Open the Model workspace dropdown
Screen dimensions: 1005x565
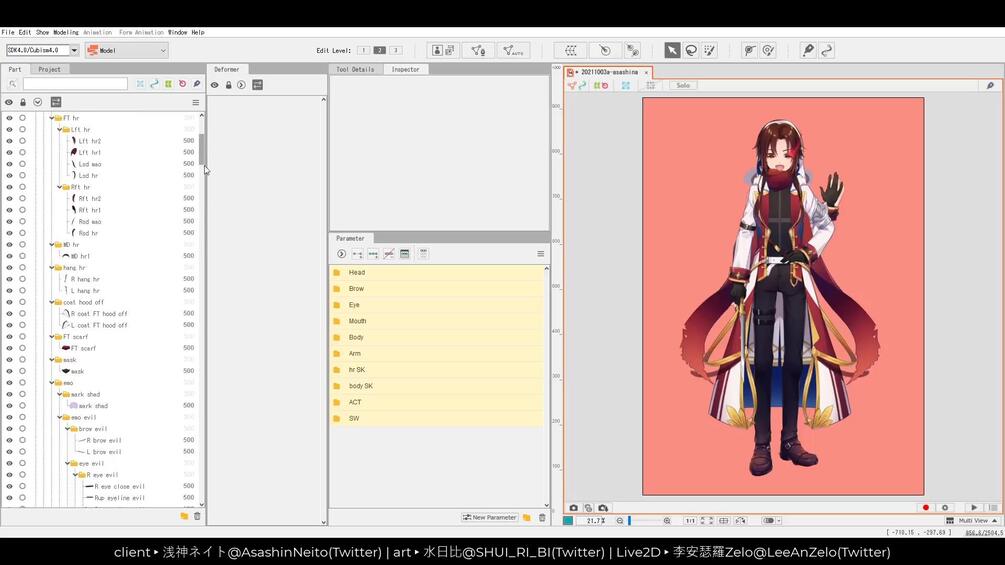click(x=126, y=50)
